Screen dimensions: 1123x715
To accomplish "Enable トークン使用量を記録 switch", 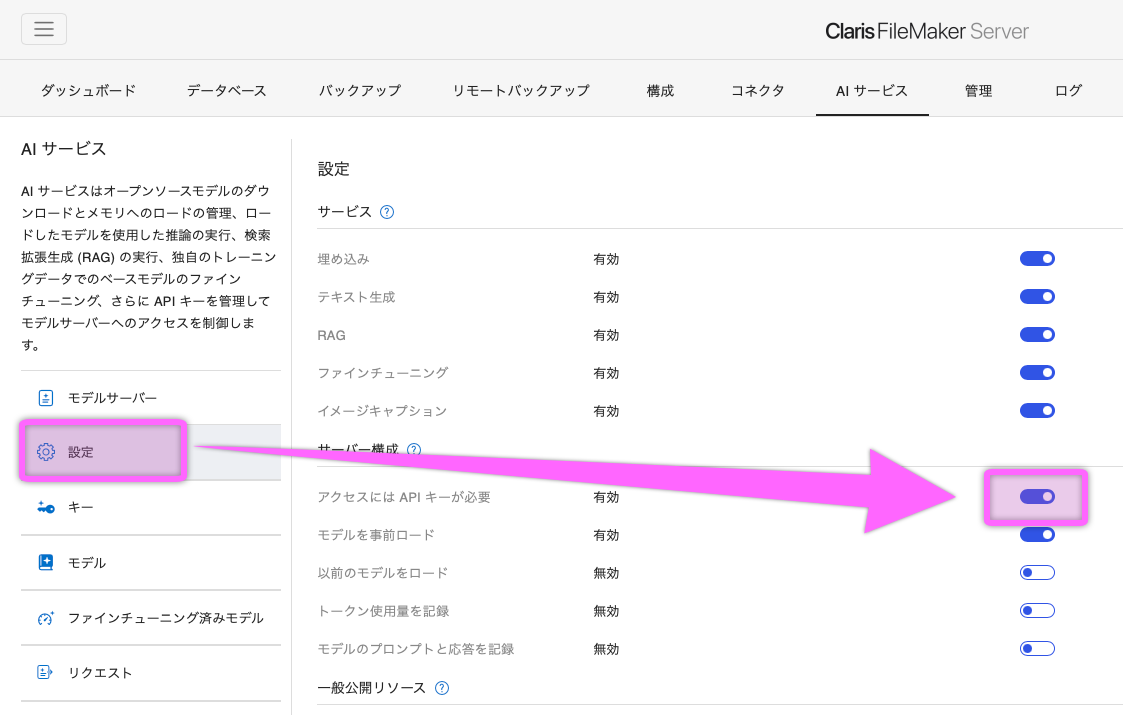I will [x=1037, y=610].
